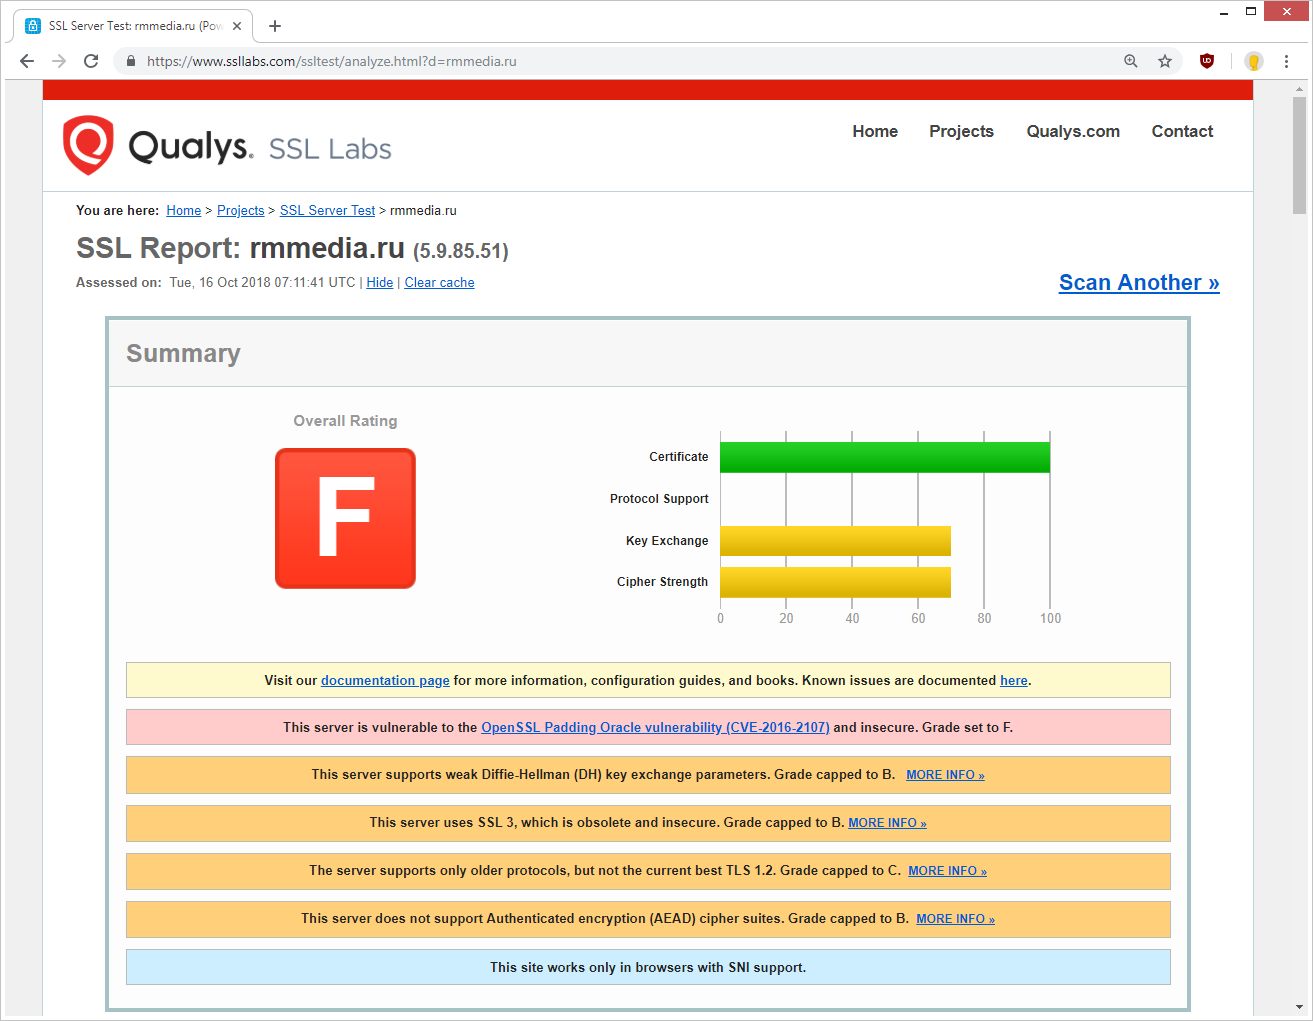
Task: Open the OpenSSL Padding Oracle vulnerability link
Action: point(655,727)
